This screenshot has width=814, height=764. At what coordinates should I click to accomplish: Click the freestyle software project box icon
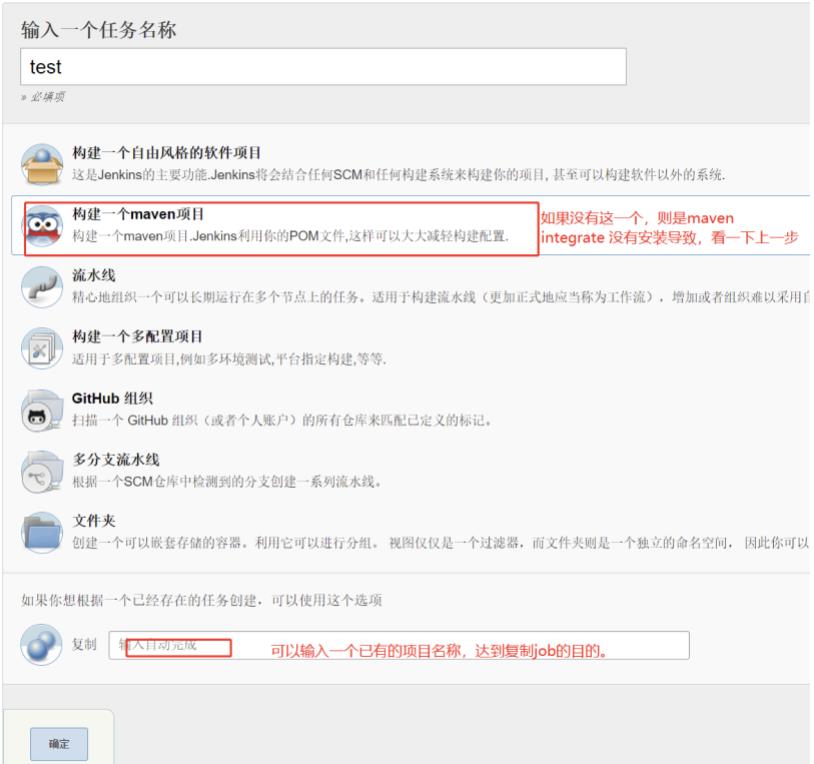coord(42,165)
